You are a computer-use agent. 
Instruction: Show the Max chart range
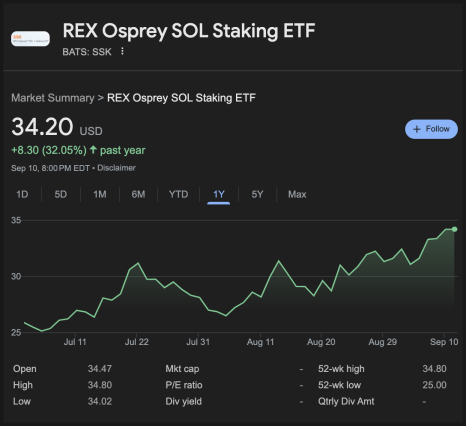pyautogui.click(x=297, y=194)
